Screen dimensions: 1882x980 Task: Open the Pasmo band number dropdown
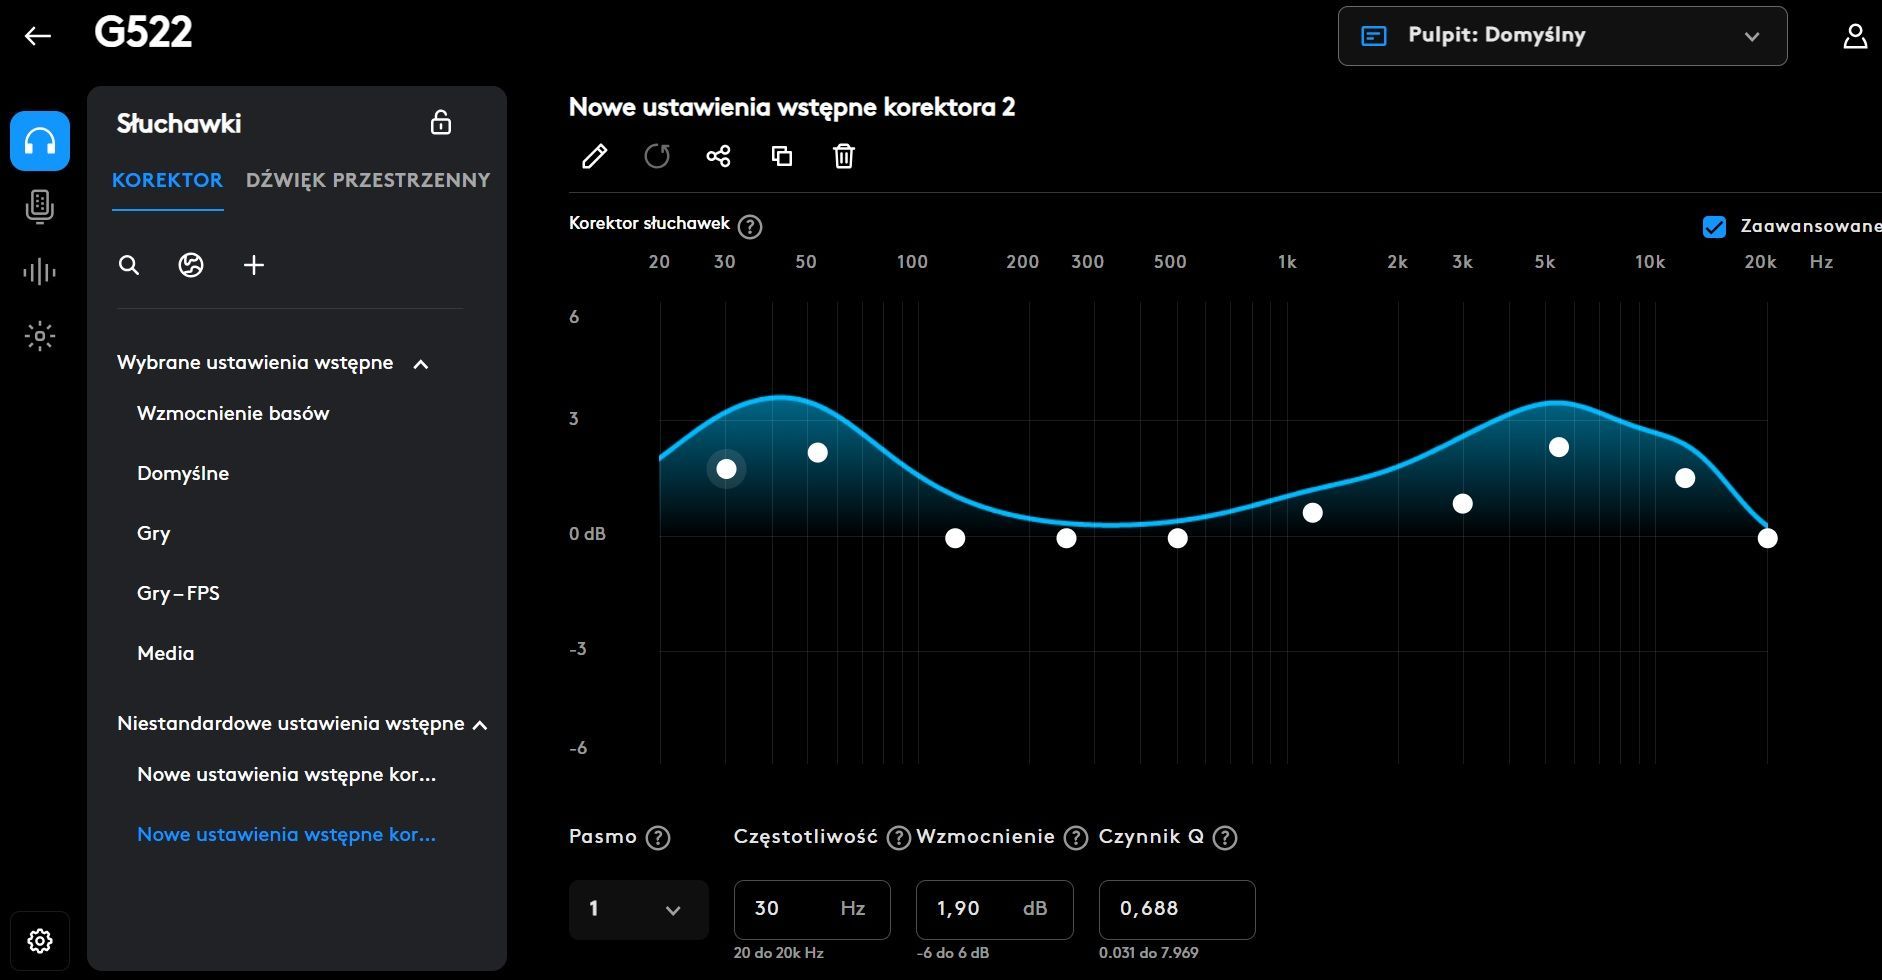tap(638, 909)
